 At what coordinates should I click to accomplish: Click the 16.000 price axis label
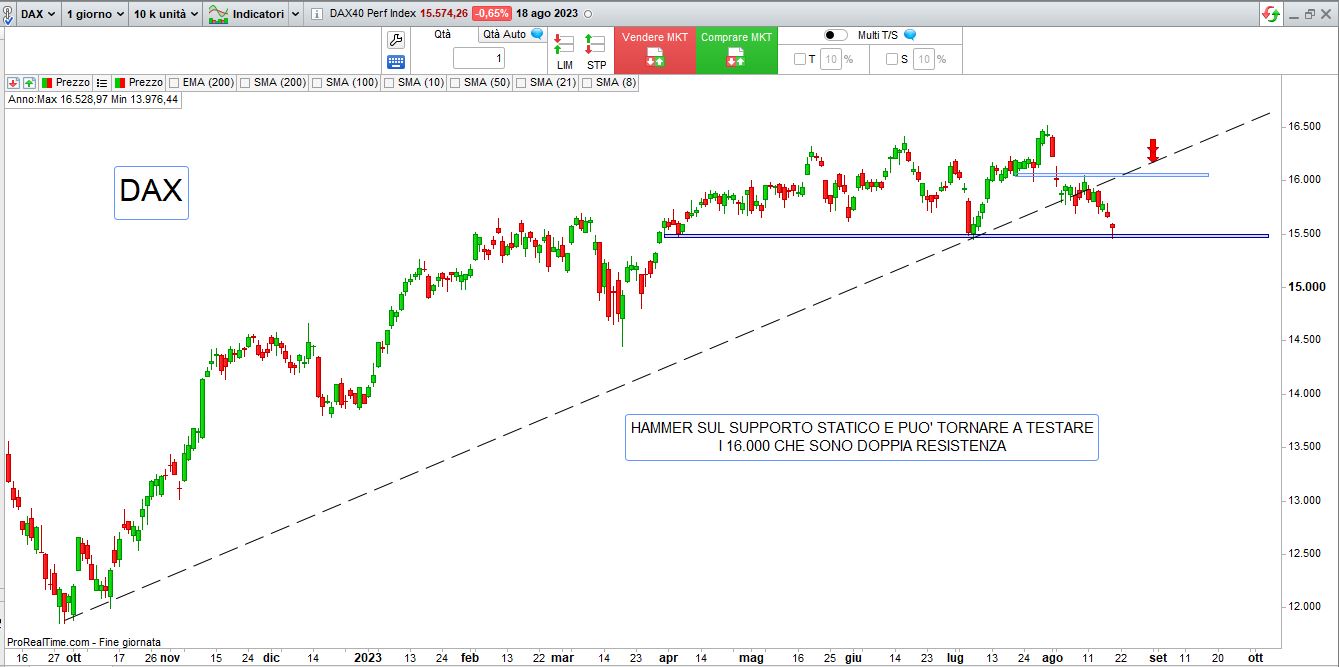click(x=1303, y=180)
